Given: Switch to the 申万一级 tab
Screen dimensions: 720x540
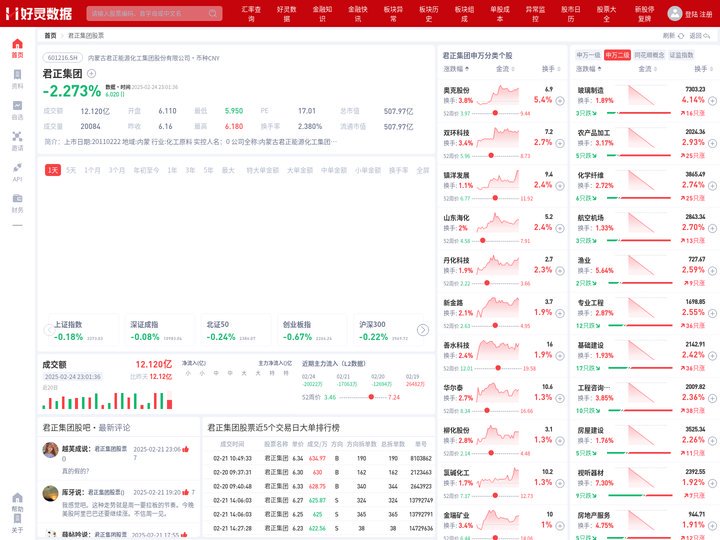Looking at the screenshot, I should click(x=588, y=55).
